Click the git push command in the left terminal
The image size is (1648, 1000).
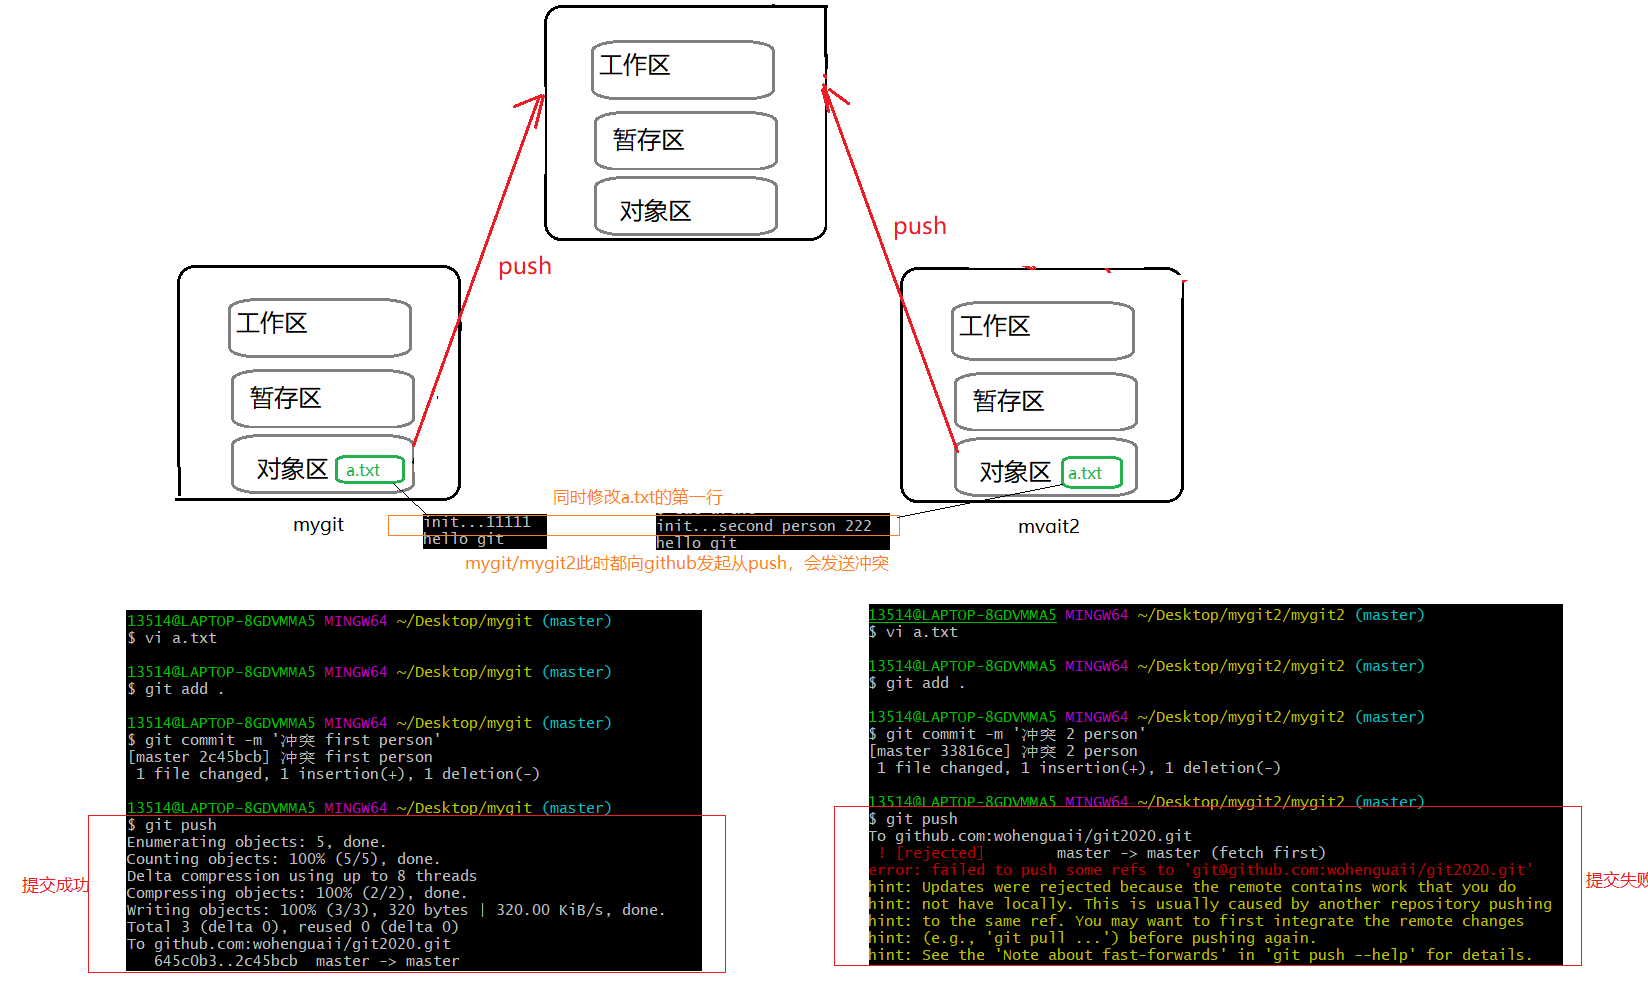[x=180, y=825]
